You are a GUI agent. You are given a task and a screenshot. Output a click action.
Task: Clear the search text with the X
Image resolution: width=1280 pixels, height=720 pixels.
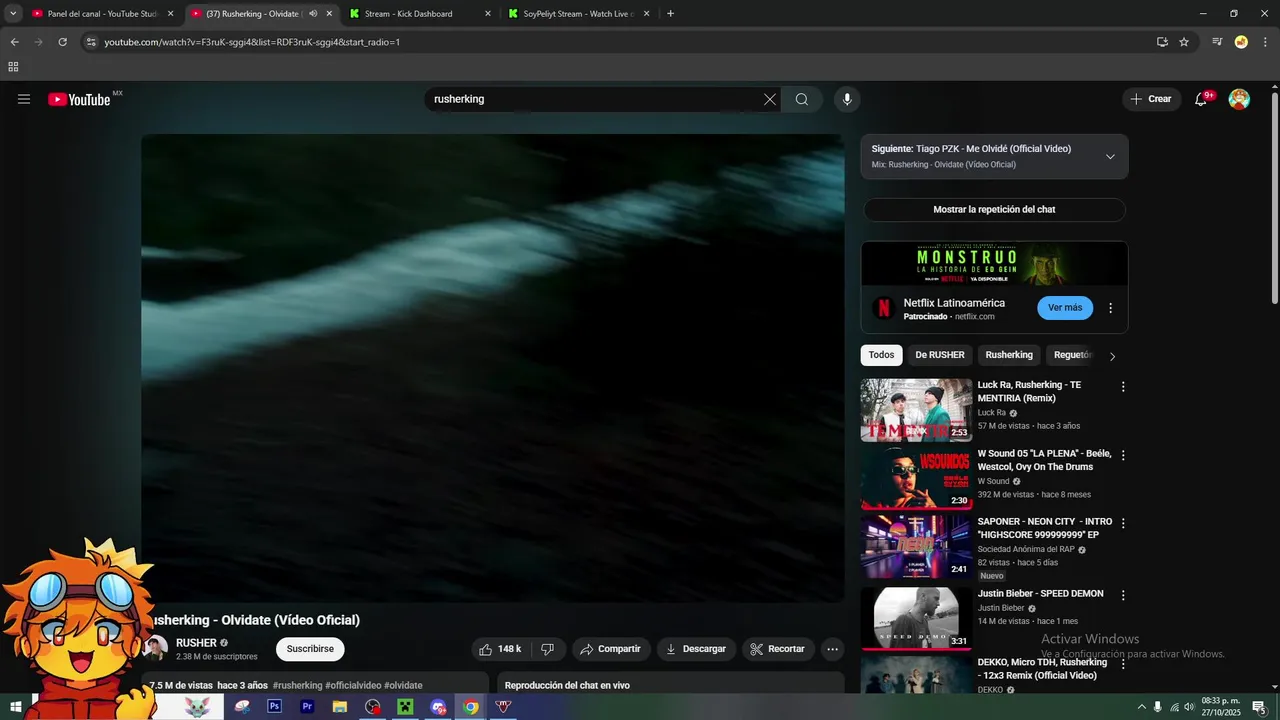click(769, 99)
